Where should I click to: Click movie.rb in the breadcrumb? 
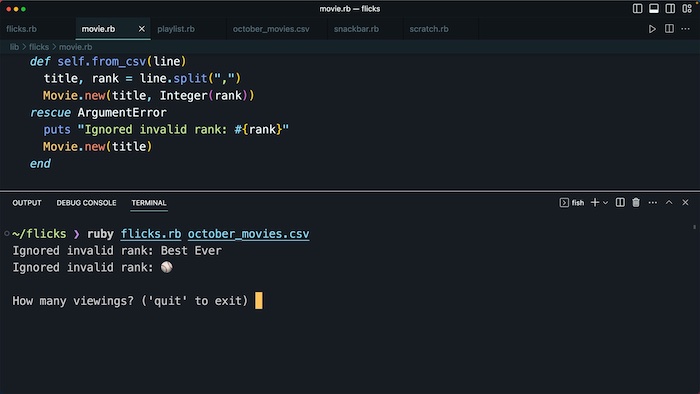(x=75, y=47)
